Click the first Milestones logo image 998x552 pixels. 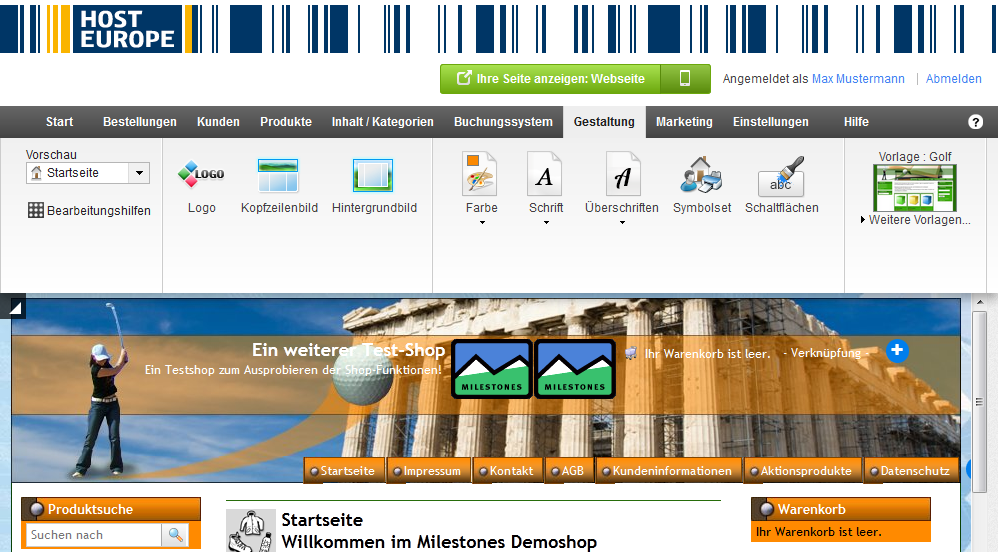point(491,369)
